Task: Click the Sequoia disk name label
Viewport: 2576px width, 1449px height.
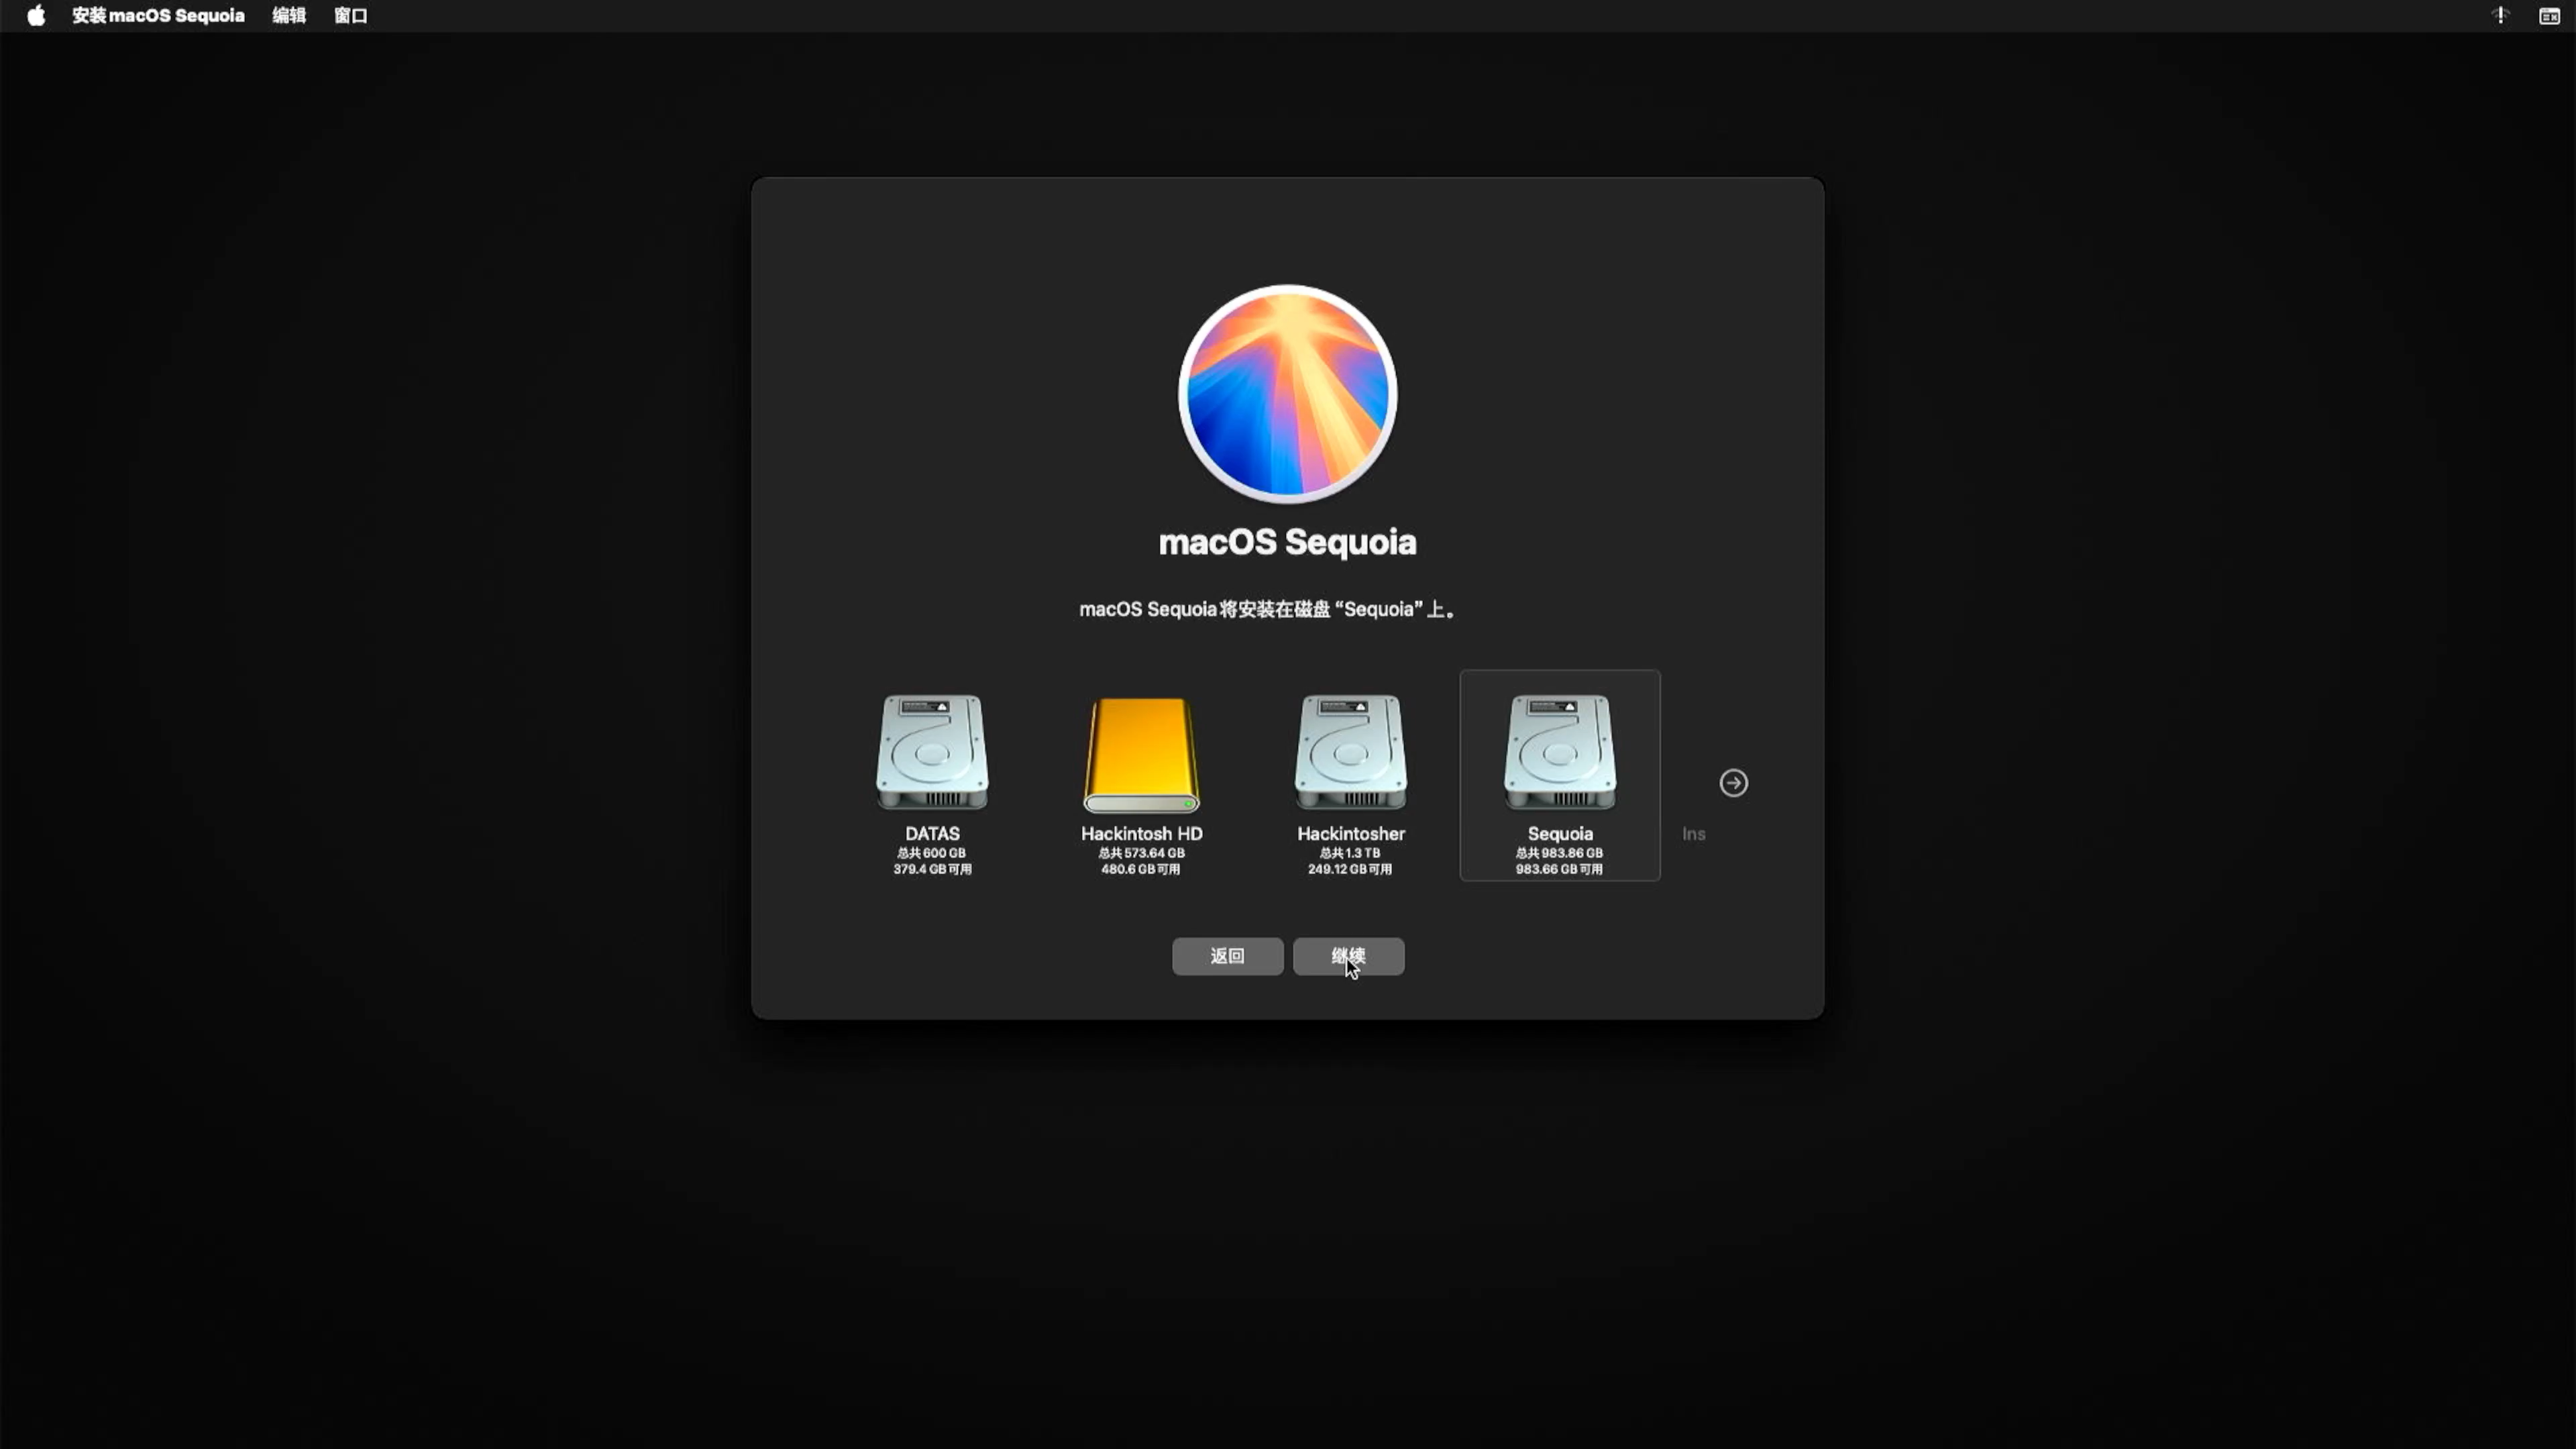Action: coord(1560,833)
